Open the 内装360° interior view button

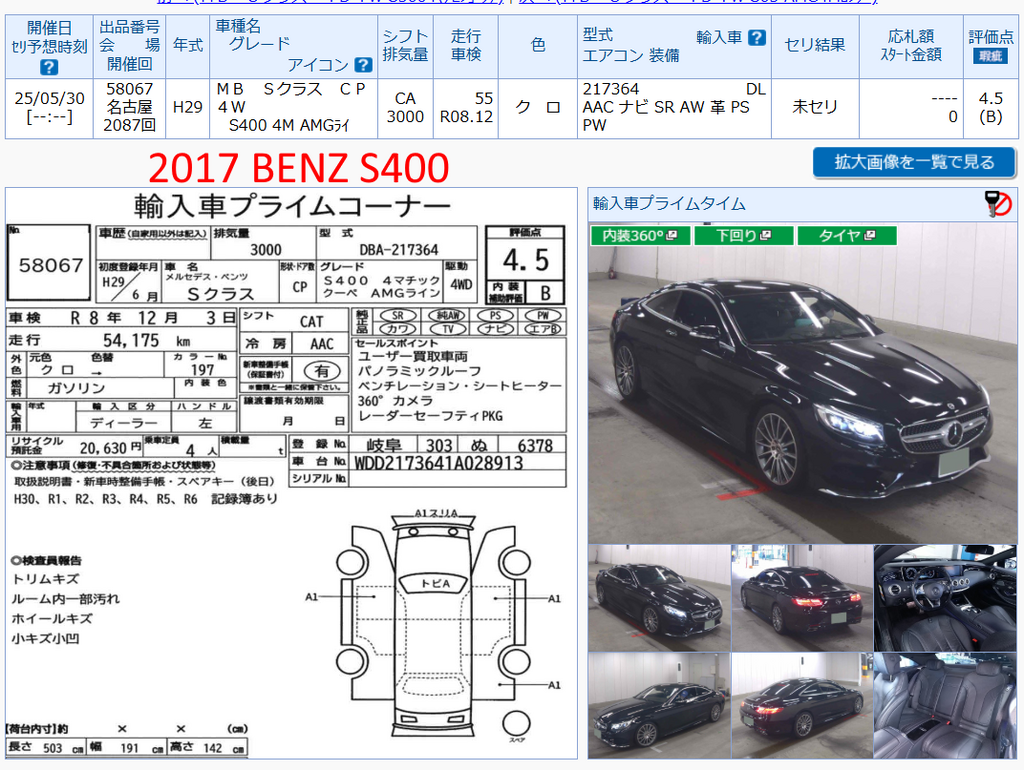pos(640,235)
